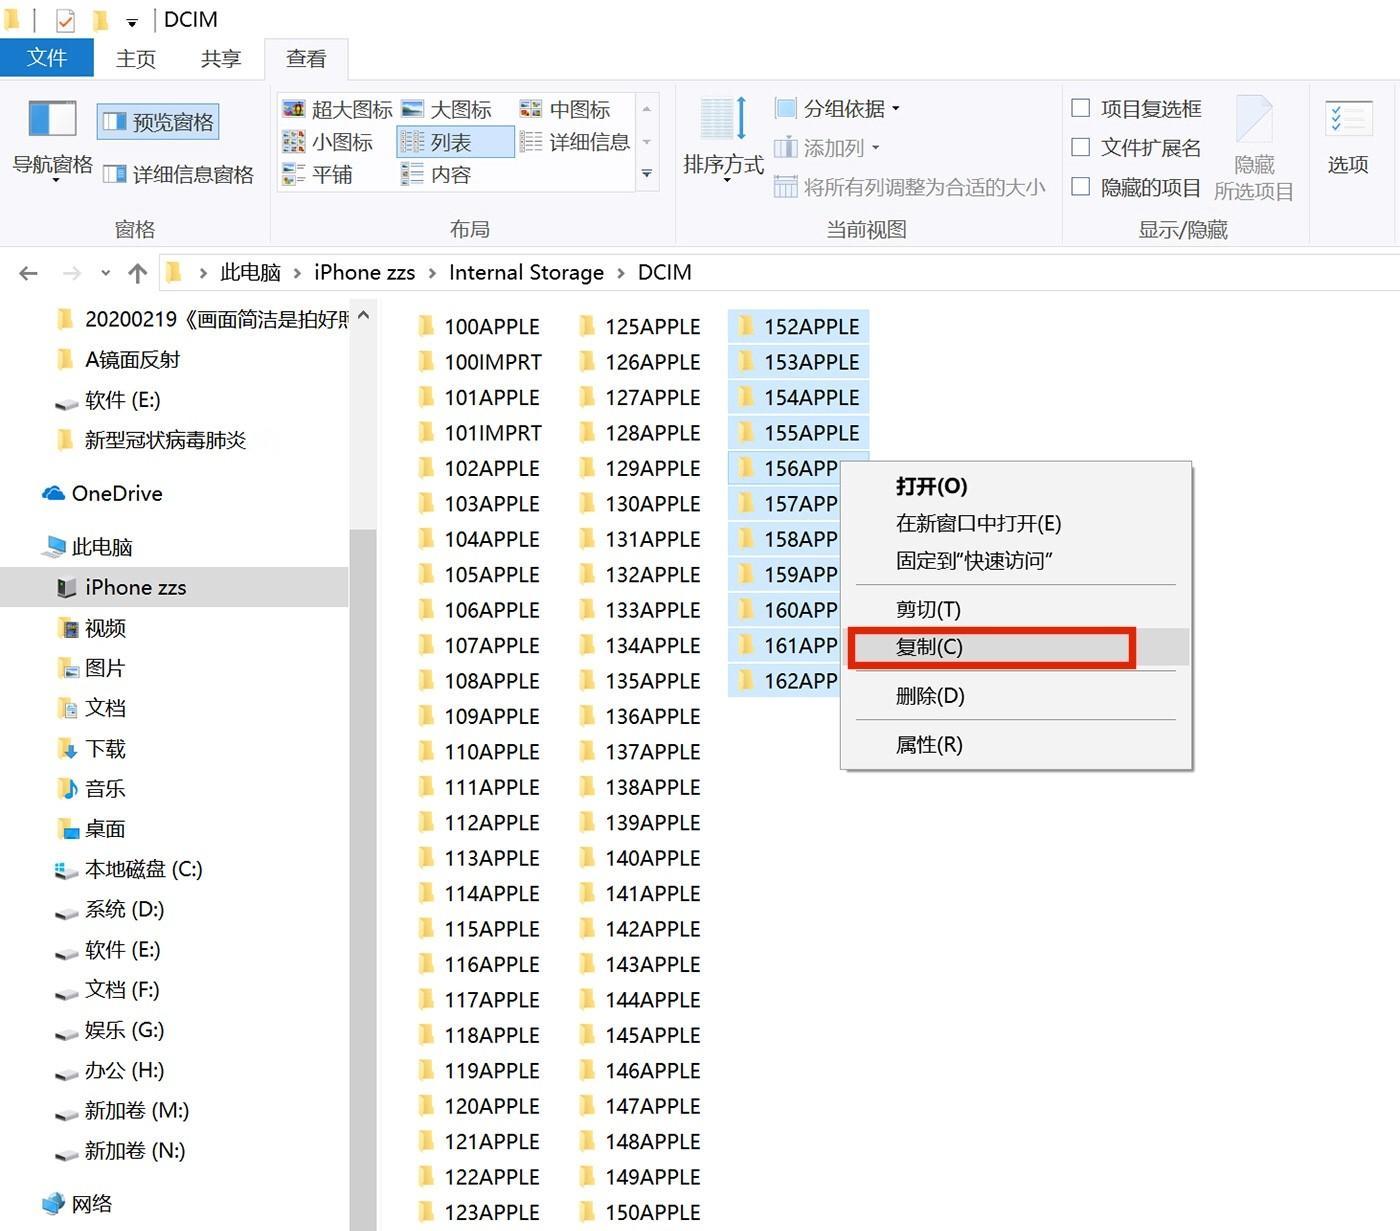Select the 100APPLE folder
The image size is (1400, 1231).
coord(480,327)
